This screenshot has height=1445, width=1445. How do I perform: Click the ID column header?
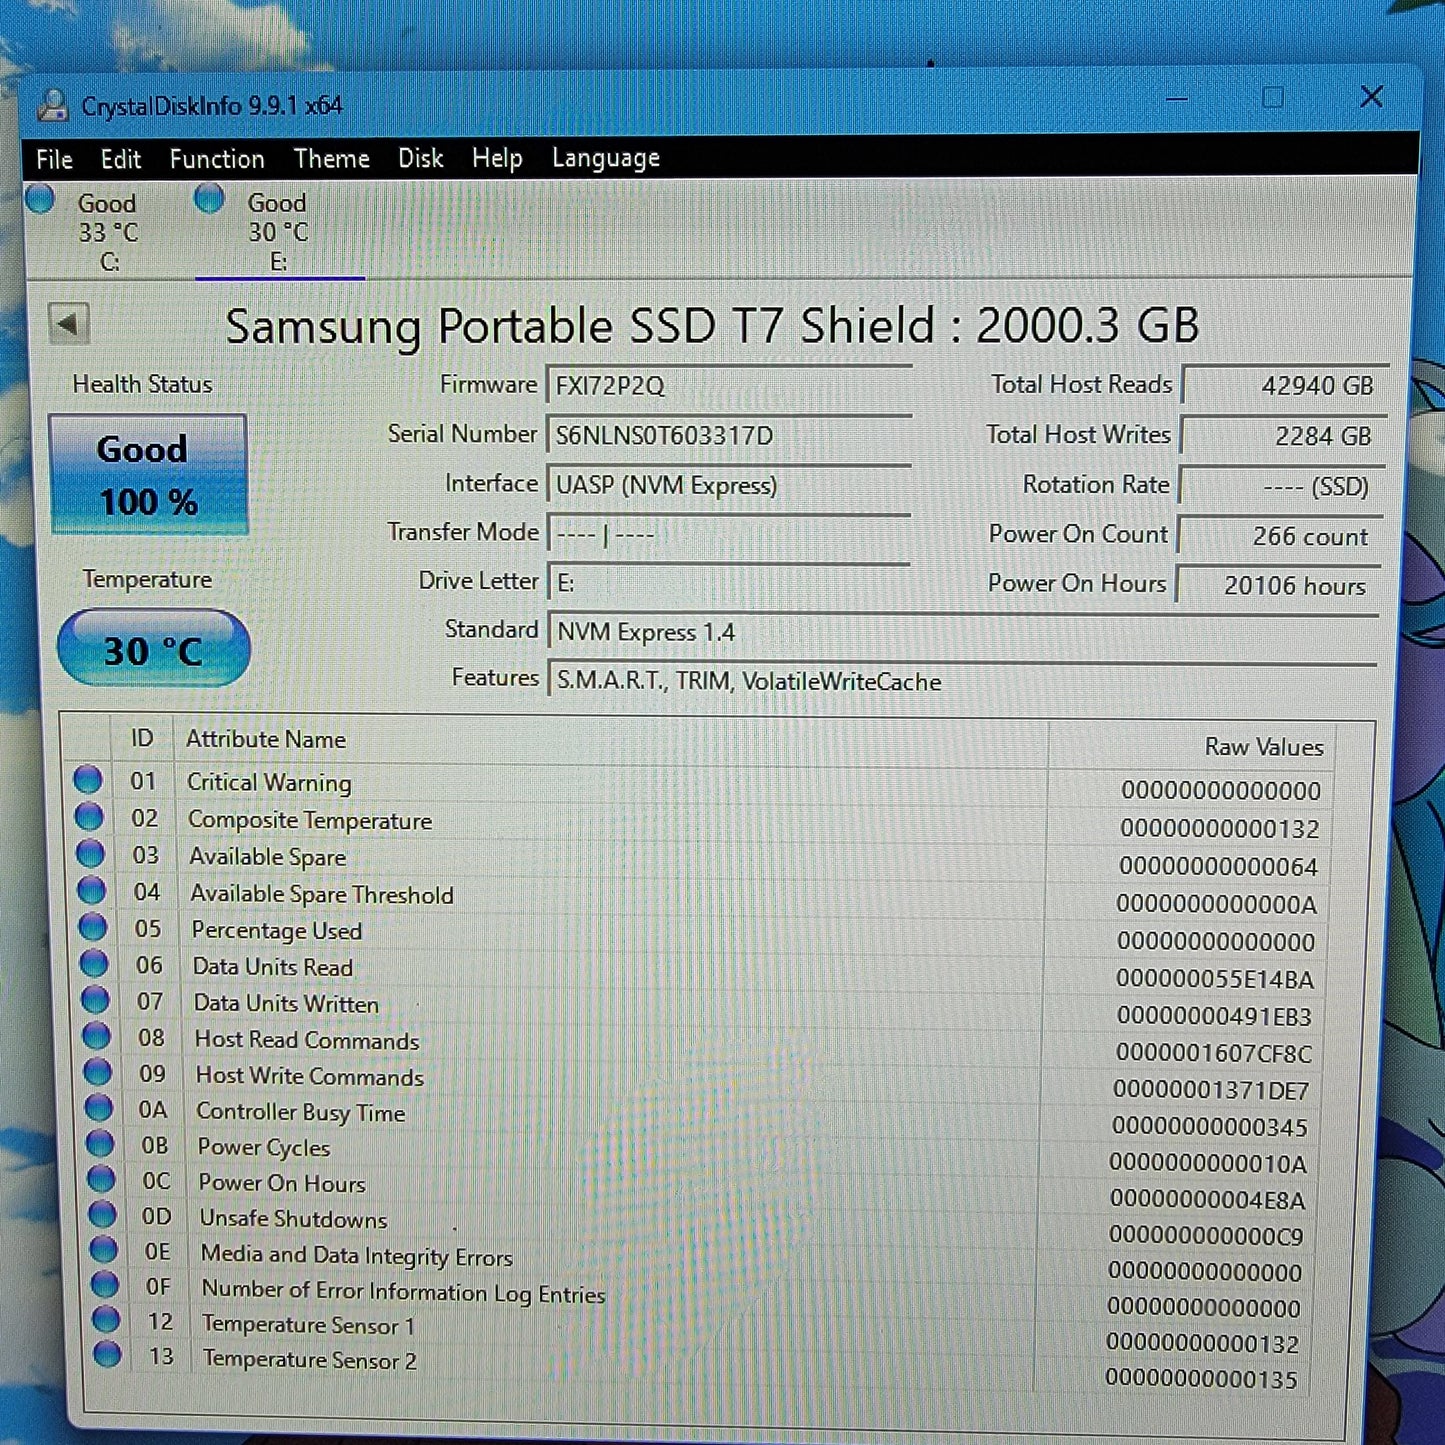click(142, 738)
